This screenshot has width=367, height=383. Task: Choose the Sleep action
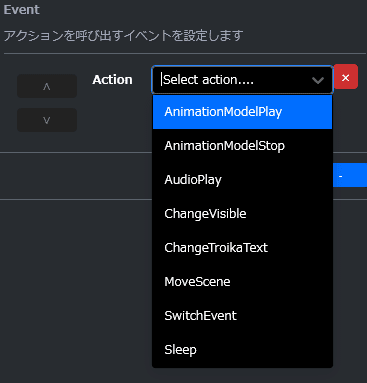(242, 350)
